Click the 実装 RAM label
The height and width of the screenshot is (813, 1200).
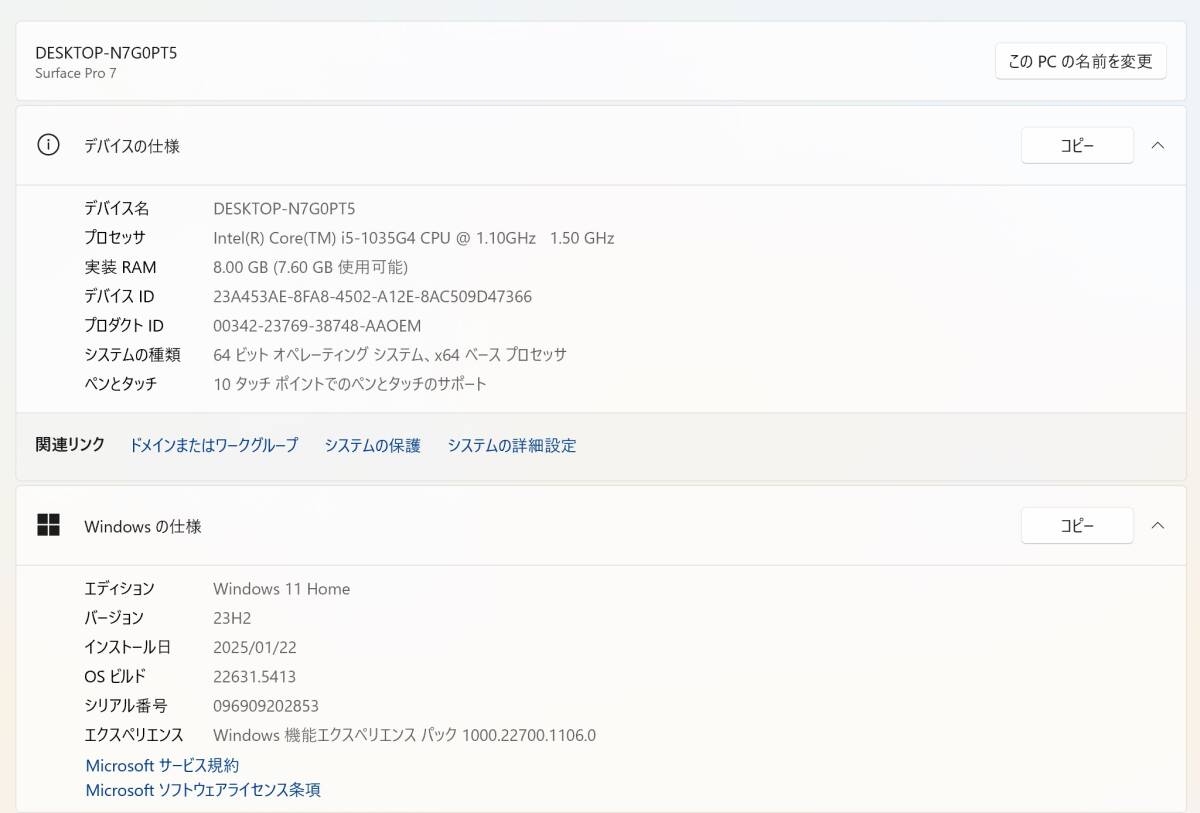click(120, 267)
